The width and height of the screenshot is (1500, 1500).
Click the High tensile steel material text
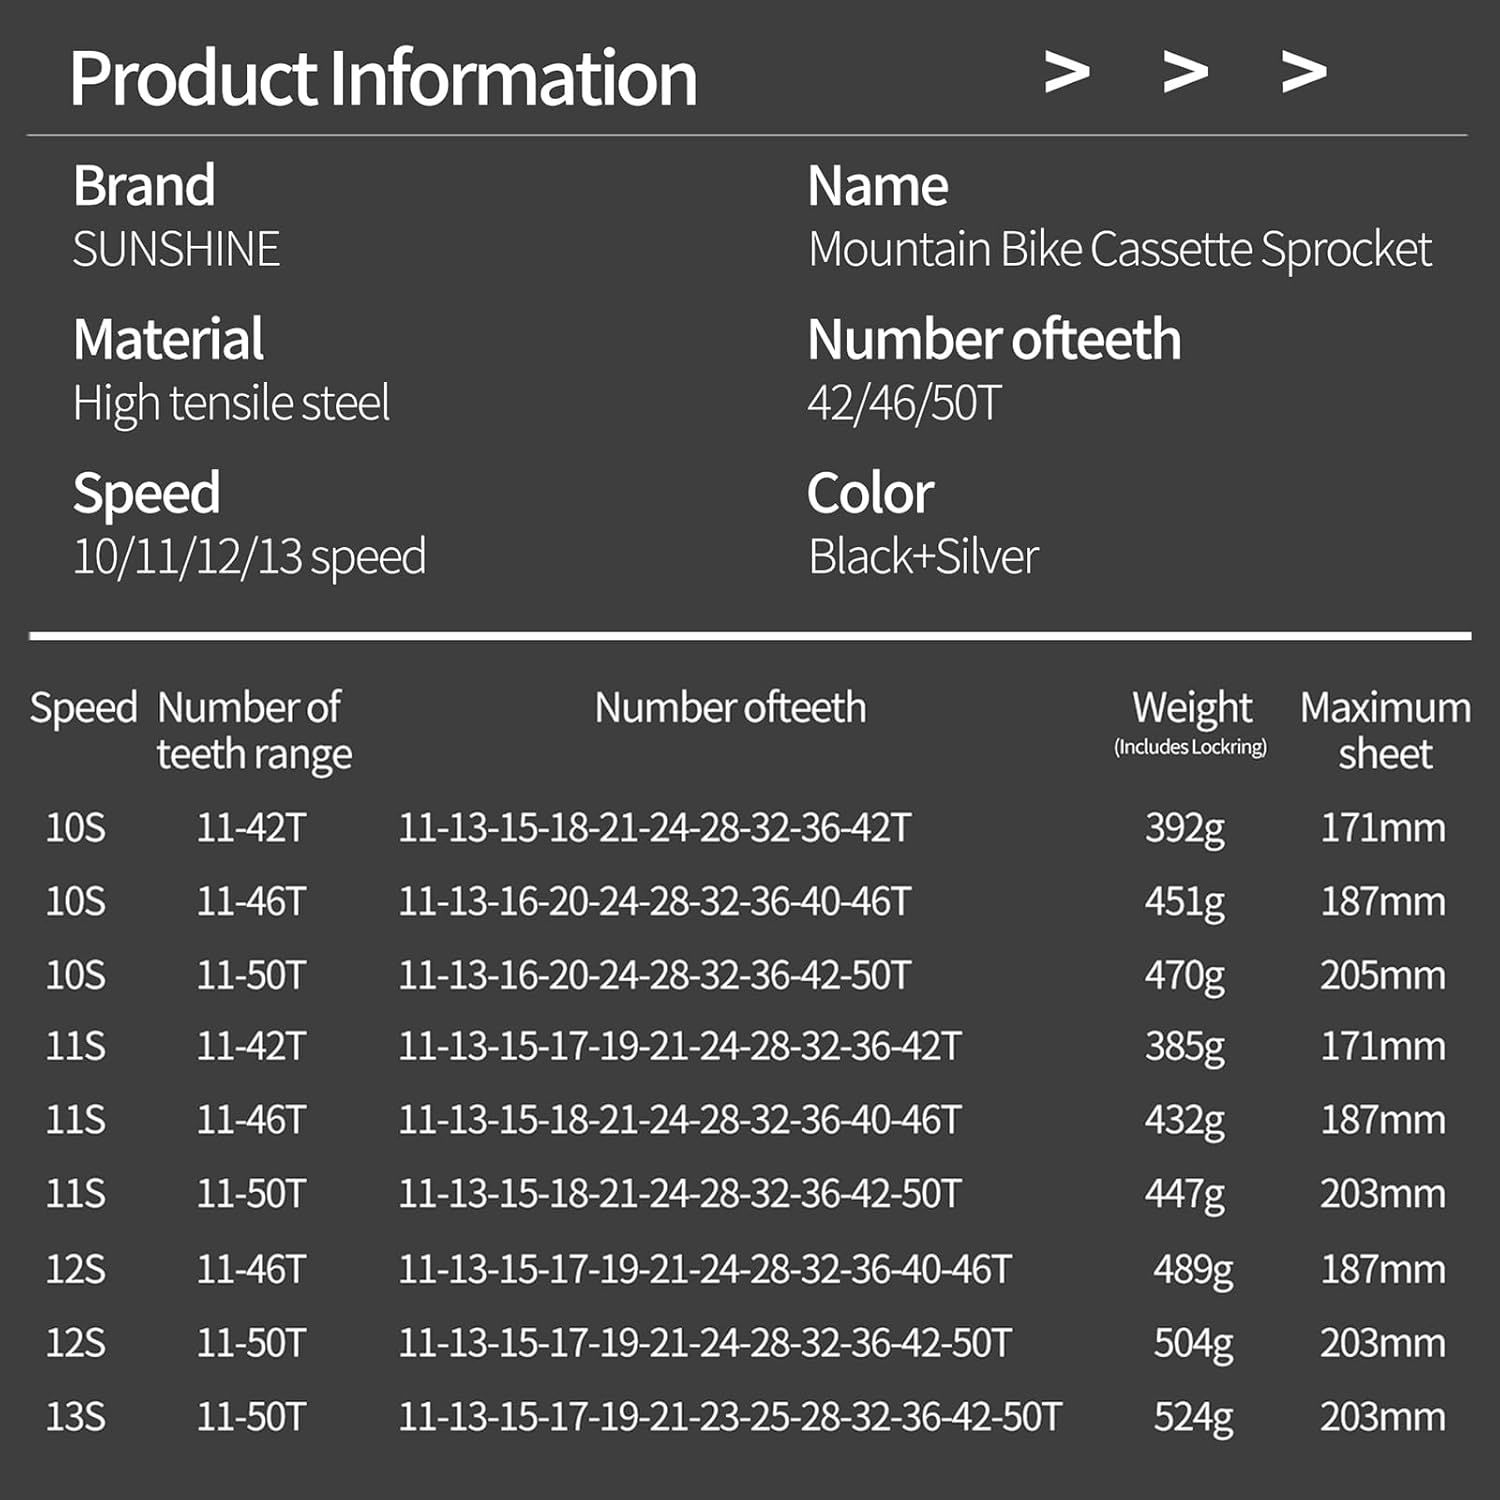(231, 404)
